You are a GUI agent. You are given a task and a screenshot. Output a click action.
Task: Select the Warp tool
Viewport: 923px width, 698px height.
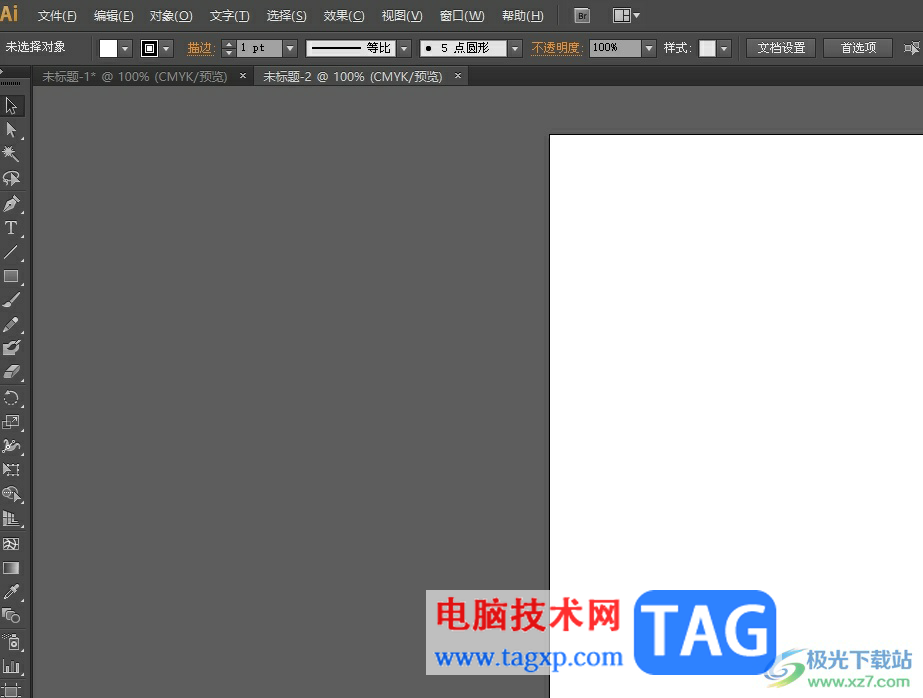pos(11,446)
